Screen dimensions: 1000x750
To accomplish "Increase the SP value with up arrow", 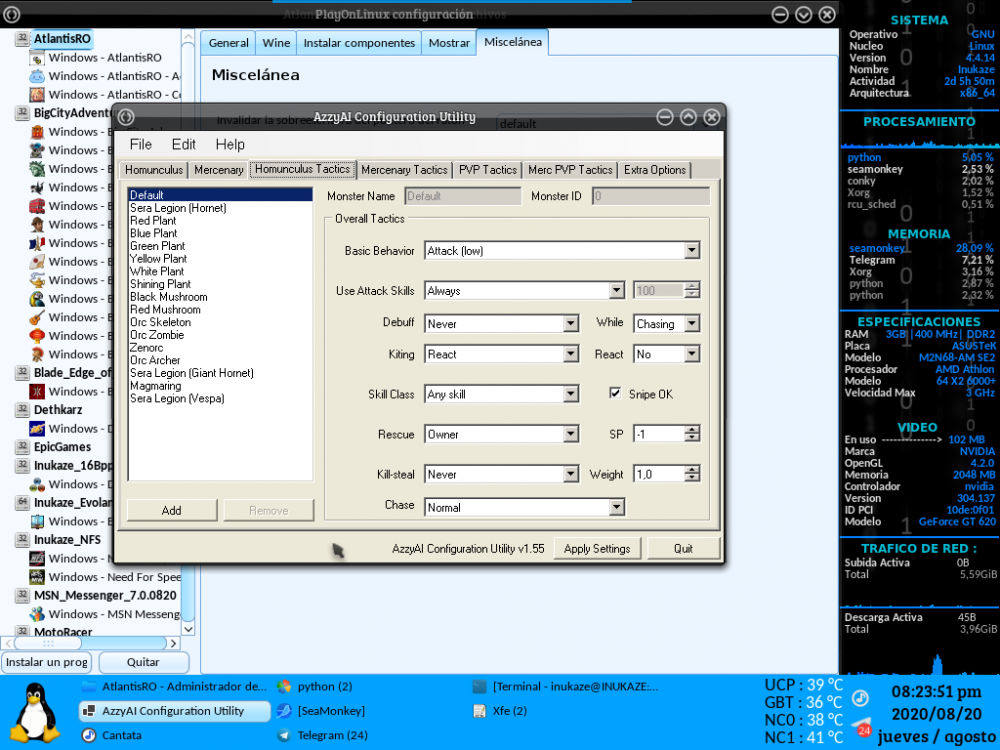I will [692, 430].
